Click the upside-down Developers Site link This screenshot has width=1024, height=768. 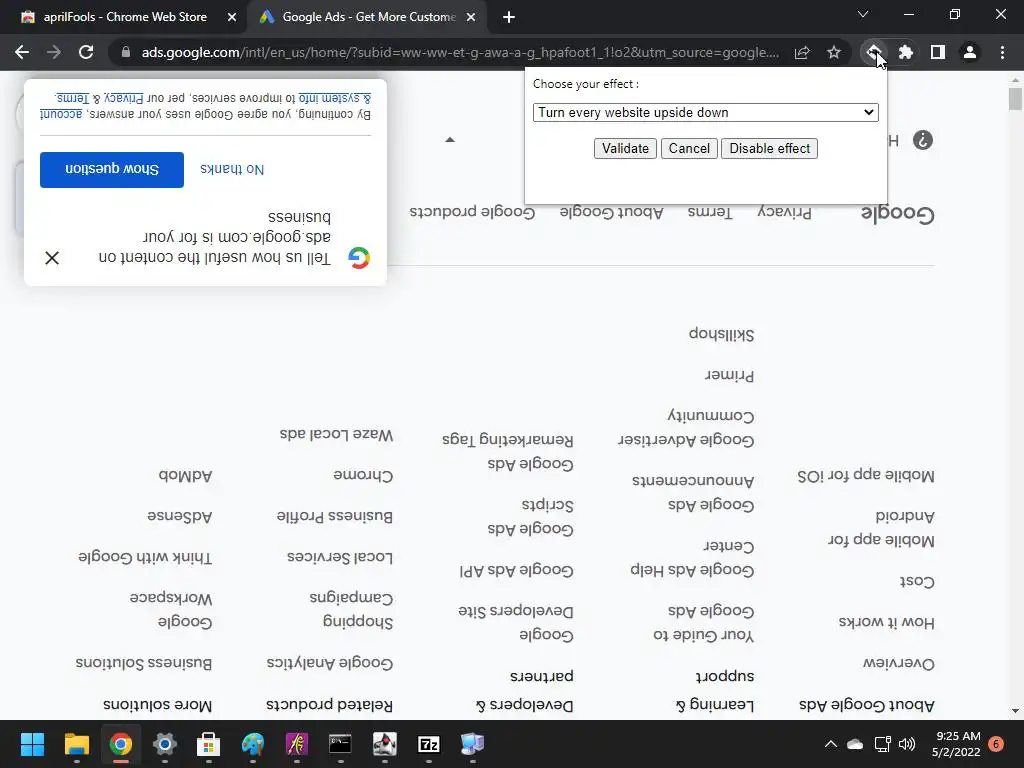pos(516,611)
